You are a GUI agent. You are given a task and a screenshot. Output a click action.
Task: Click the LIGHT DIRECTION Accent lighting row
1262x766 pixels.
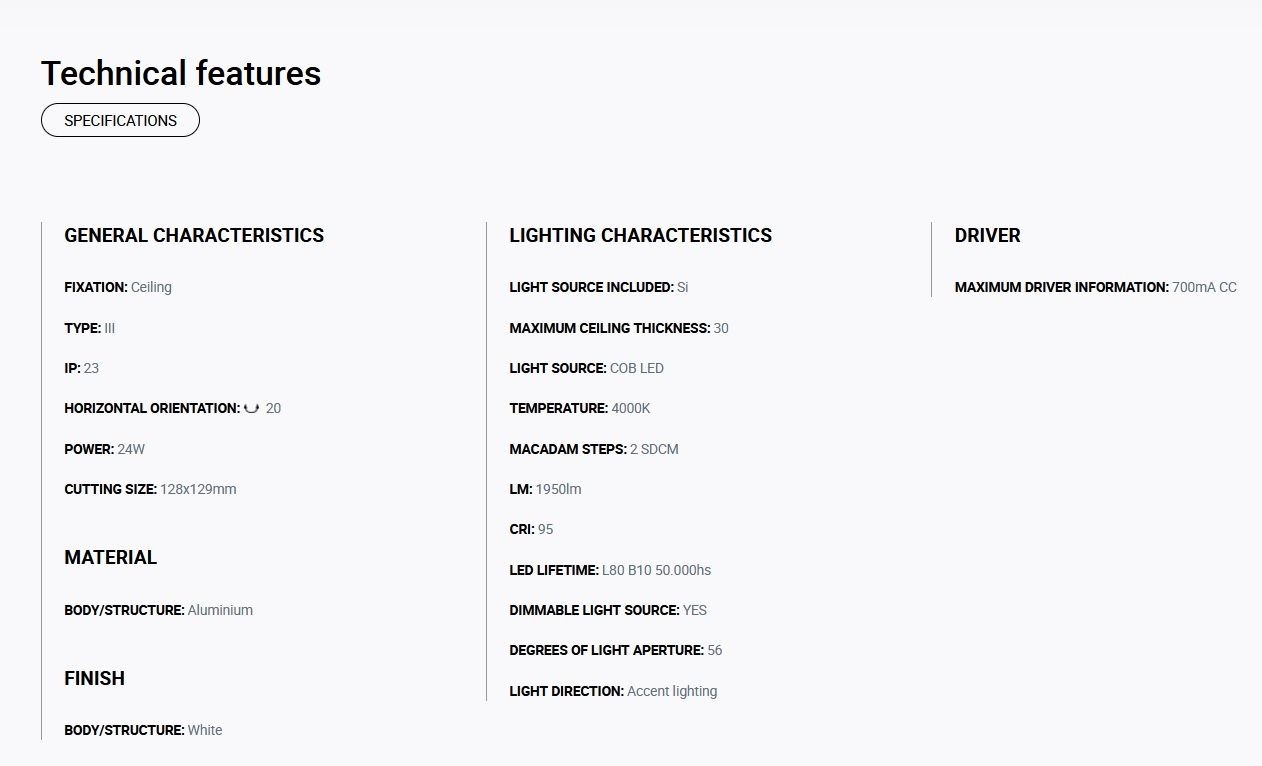tap(613, 691)
